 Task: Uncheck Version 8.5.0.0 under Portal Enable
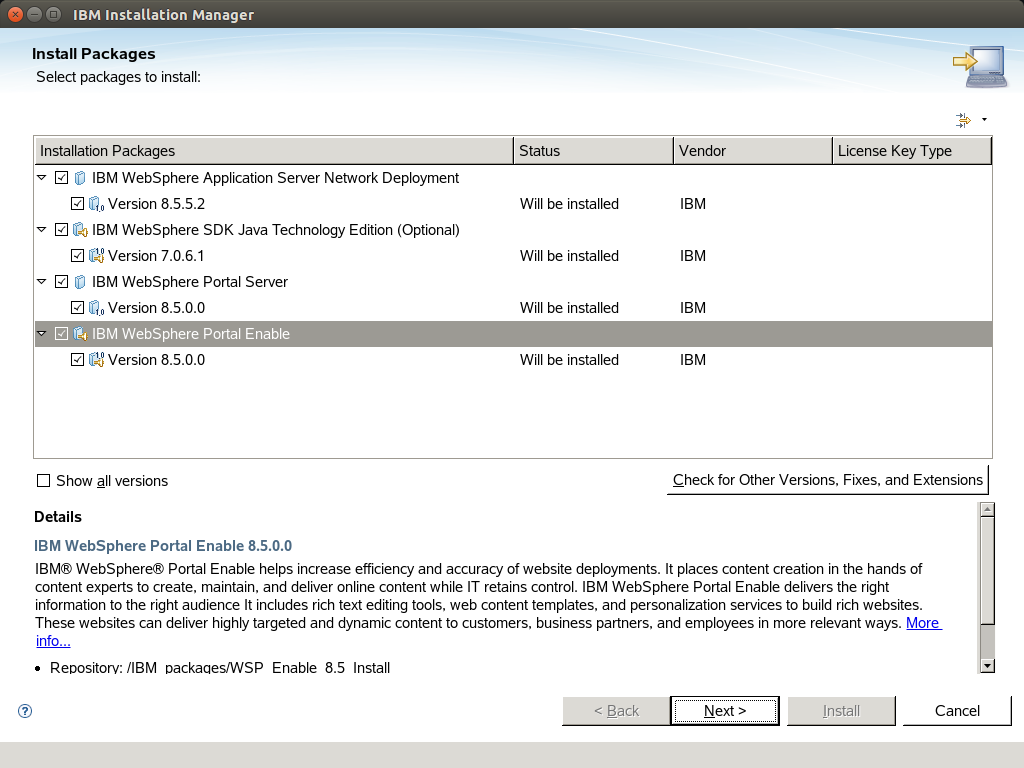coord(77,360)
